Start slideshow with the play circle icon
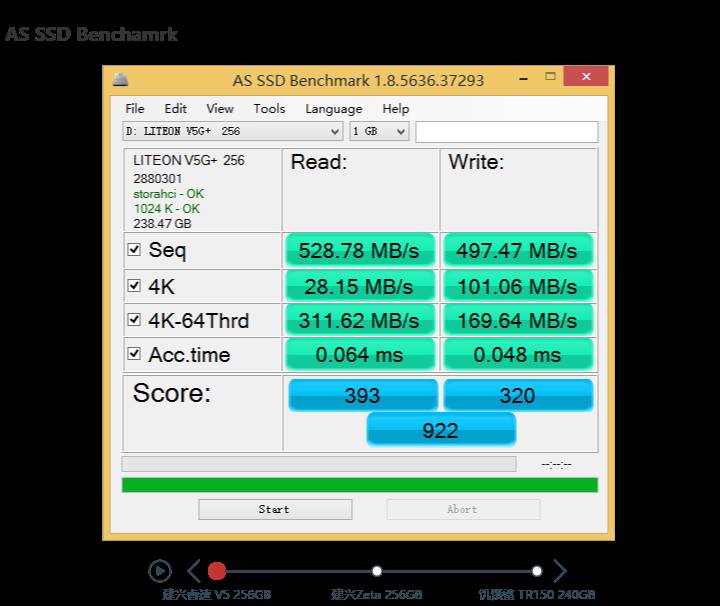Viewport: 720px width, 606px height. point(160,571)
